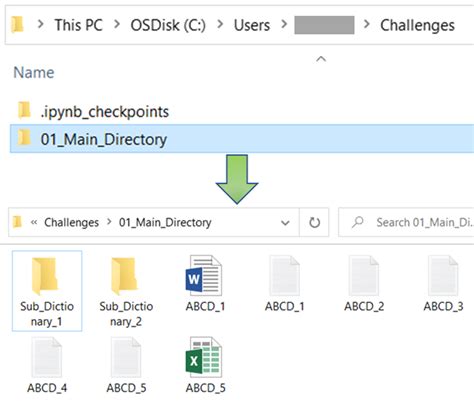Navigate to Users breadcrumb
Screen dimensions: 474x413
pyautogui.click(x=252, y=25)
